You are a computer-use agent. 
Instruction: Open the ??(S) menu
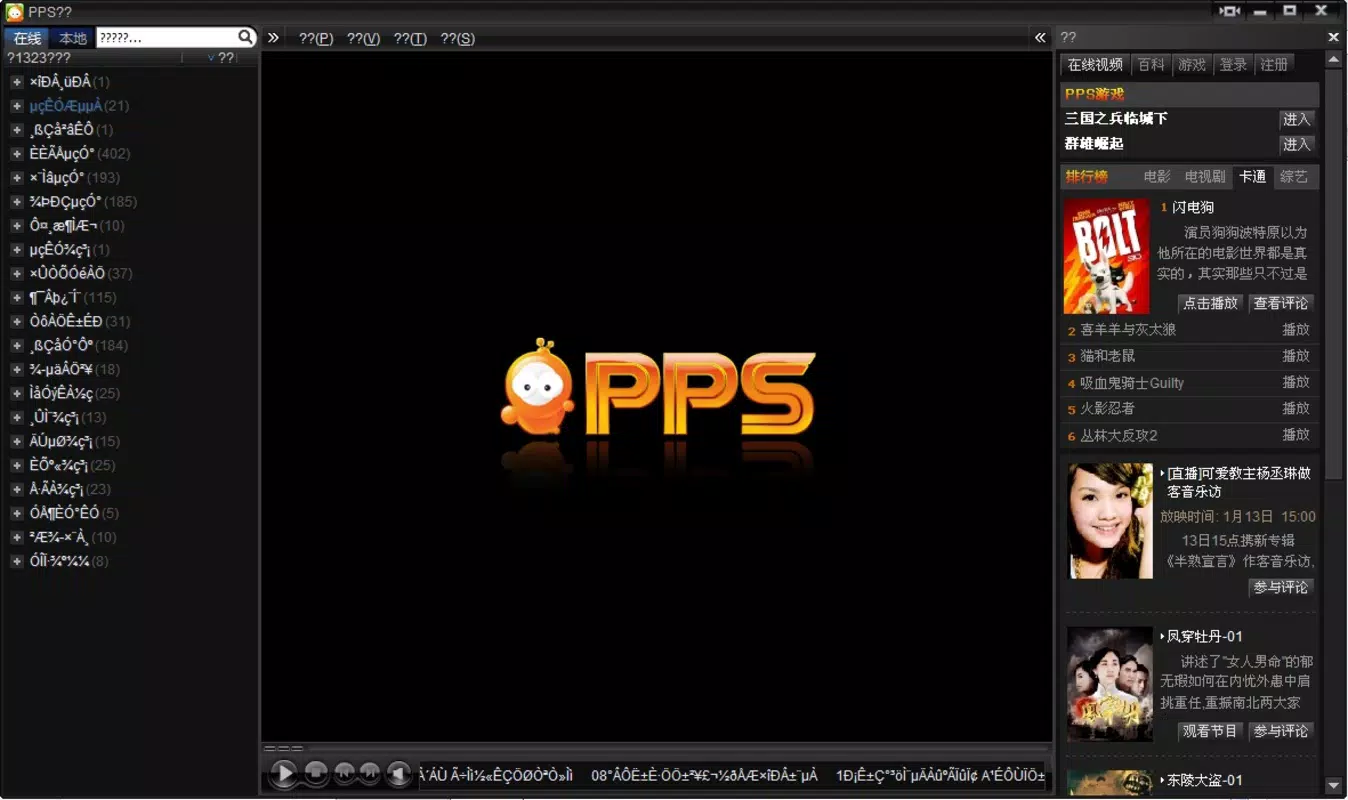point(458,38)
